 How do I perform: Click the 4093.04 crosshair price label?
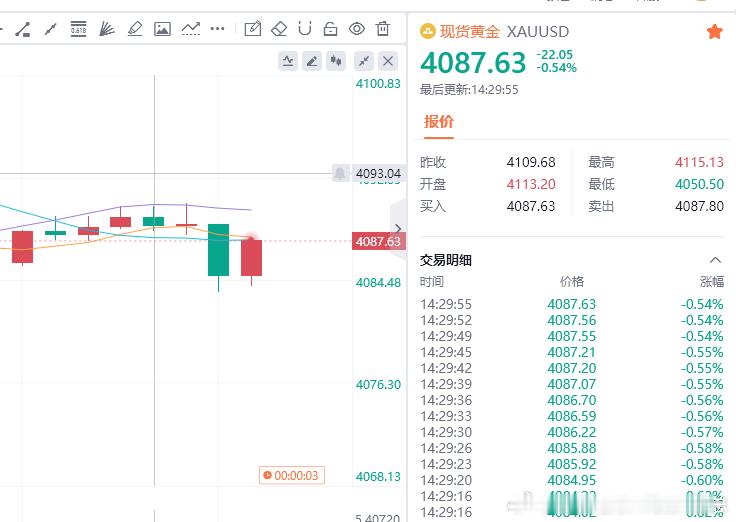[x=378, y=174]
